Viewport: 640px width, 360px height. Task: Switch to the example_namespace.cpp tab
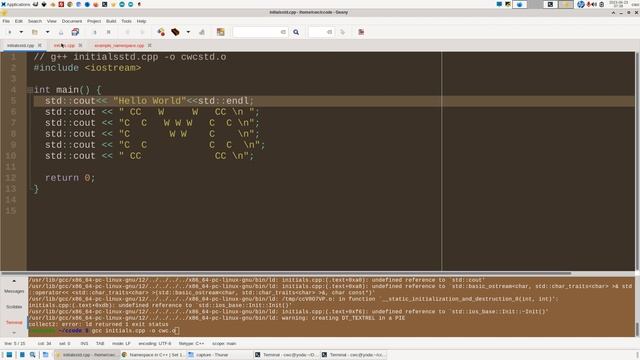point(119,45)
